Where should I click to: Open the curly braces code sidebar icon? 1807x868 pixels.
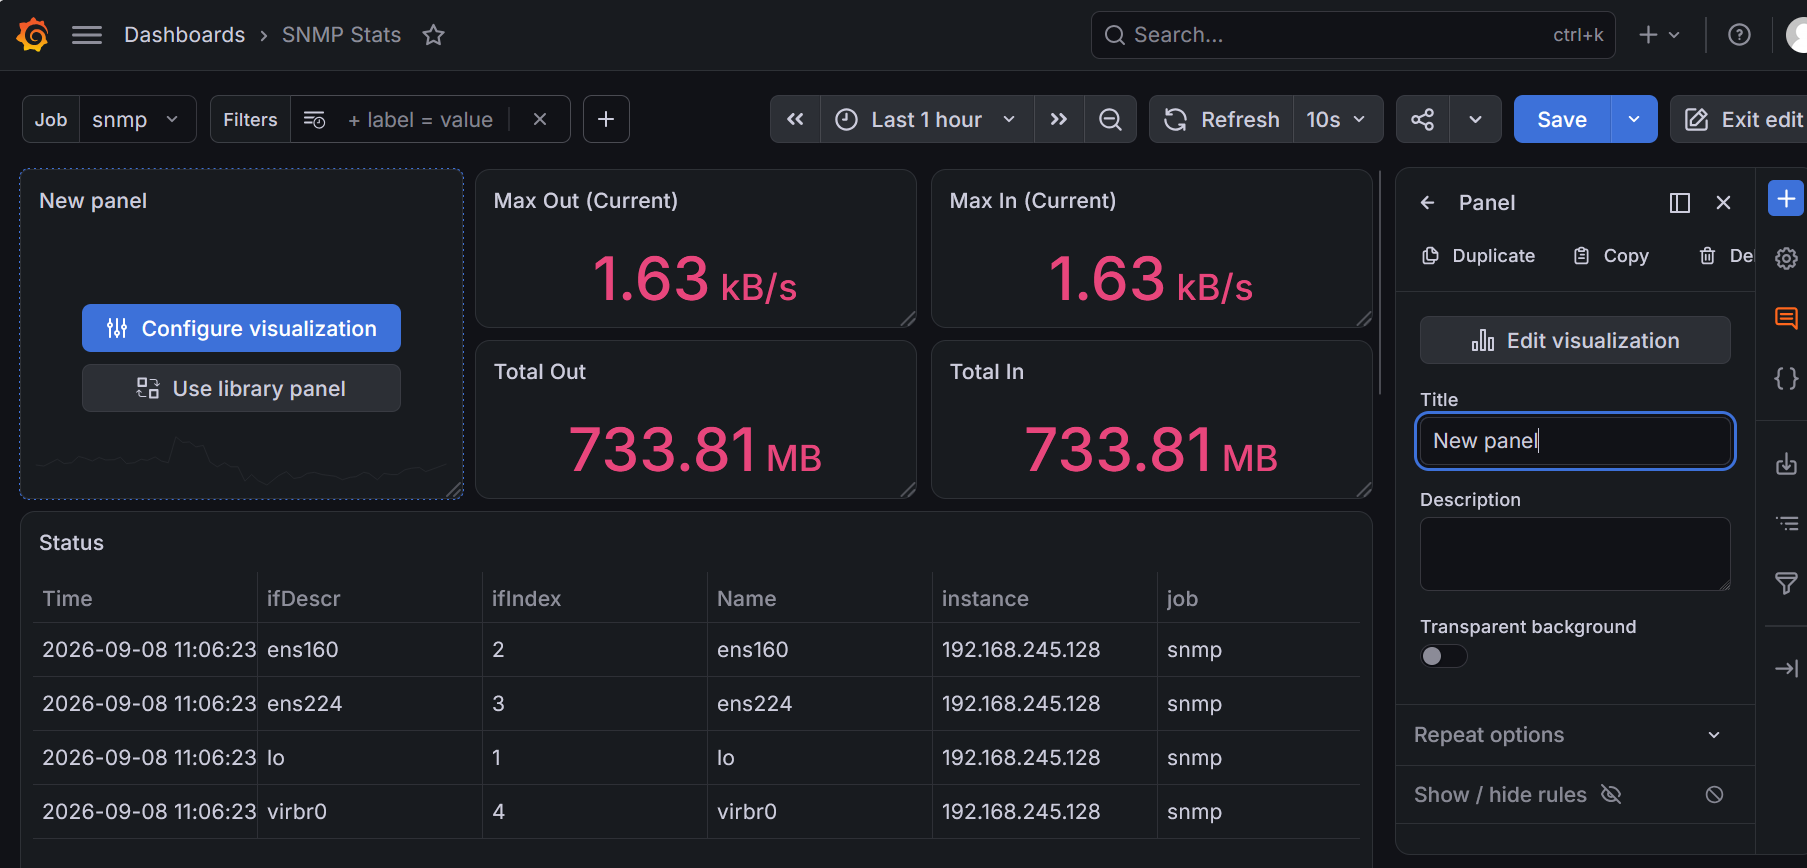[1786, 378]
